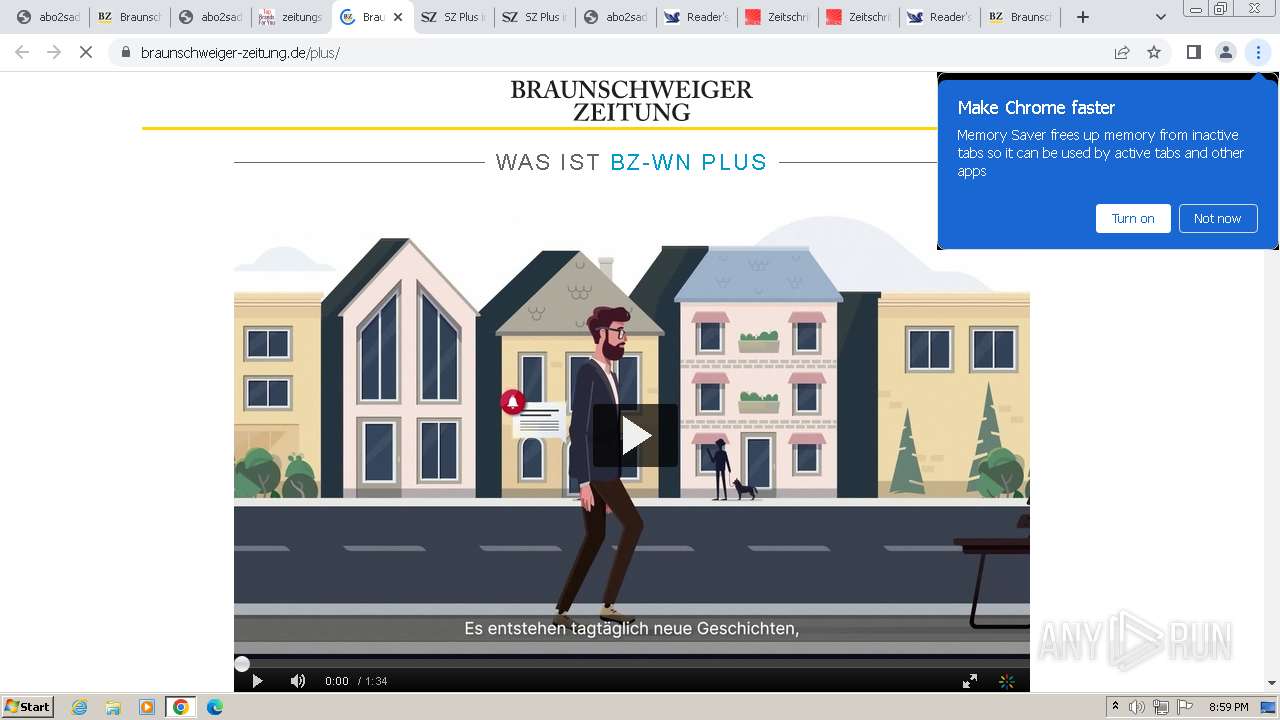Image resolution: width=1280 pixels, height=720 pixels.
Task: View site security lock info
Action: [125, 52]
